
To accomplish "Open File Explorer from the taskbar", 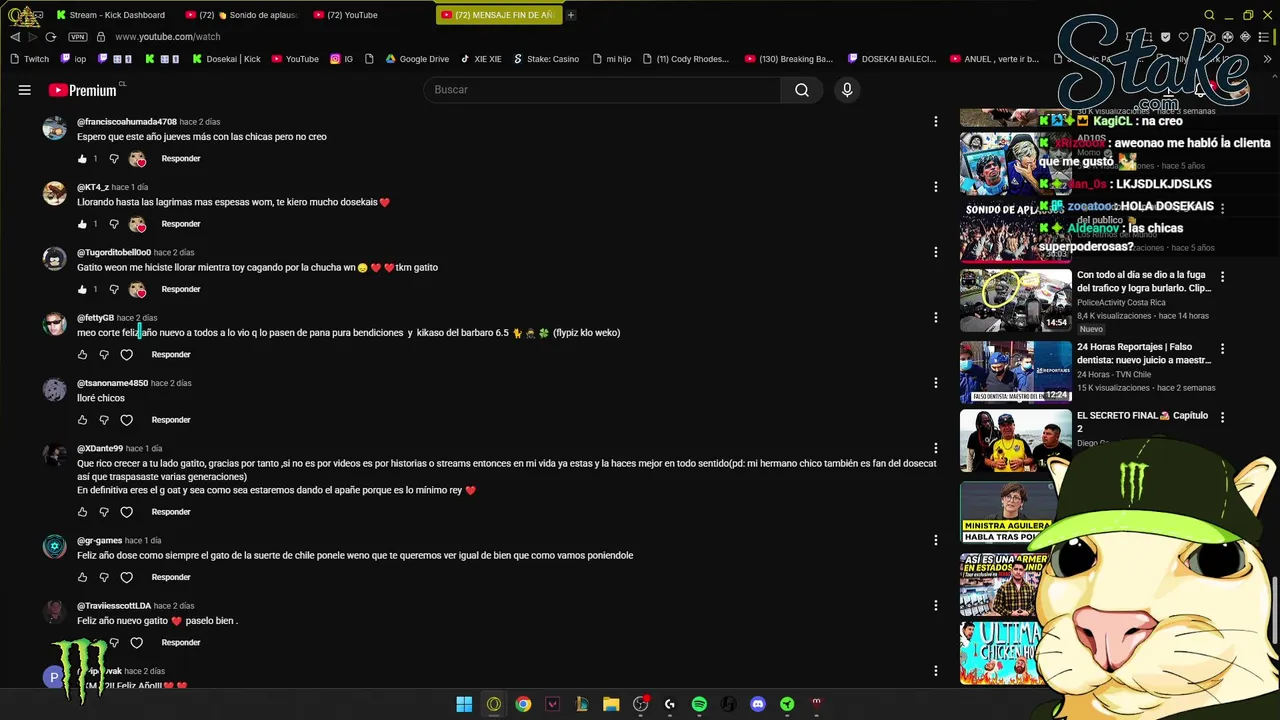I will click(611, 704).
